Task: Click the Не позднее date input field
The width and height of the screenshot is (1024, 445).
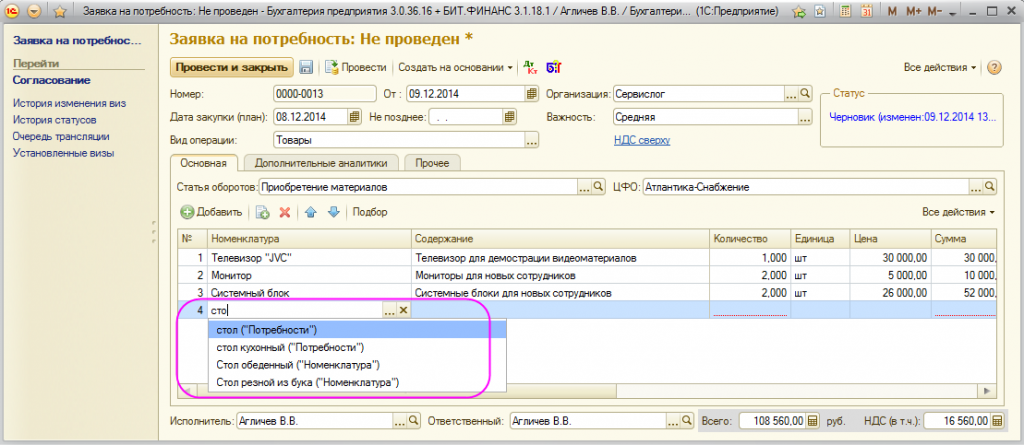Action: click(465, 117)
